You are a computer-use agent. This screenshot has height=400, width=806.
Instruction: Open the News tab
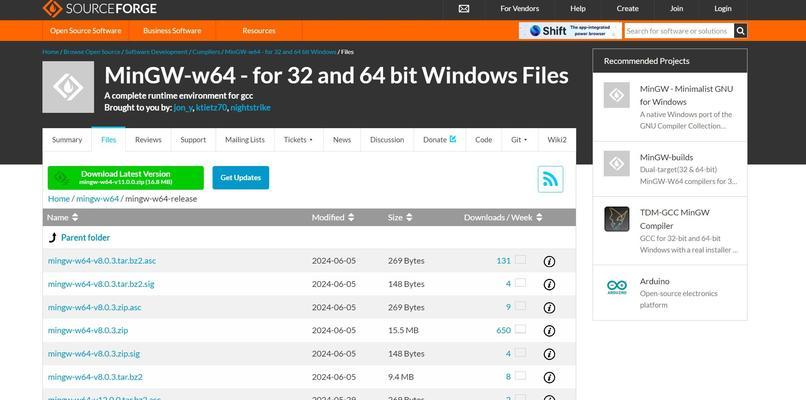click(342, 140)
